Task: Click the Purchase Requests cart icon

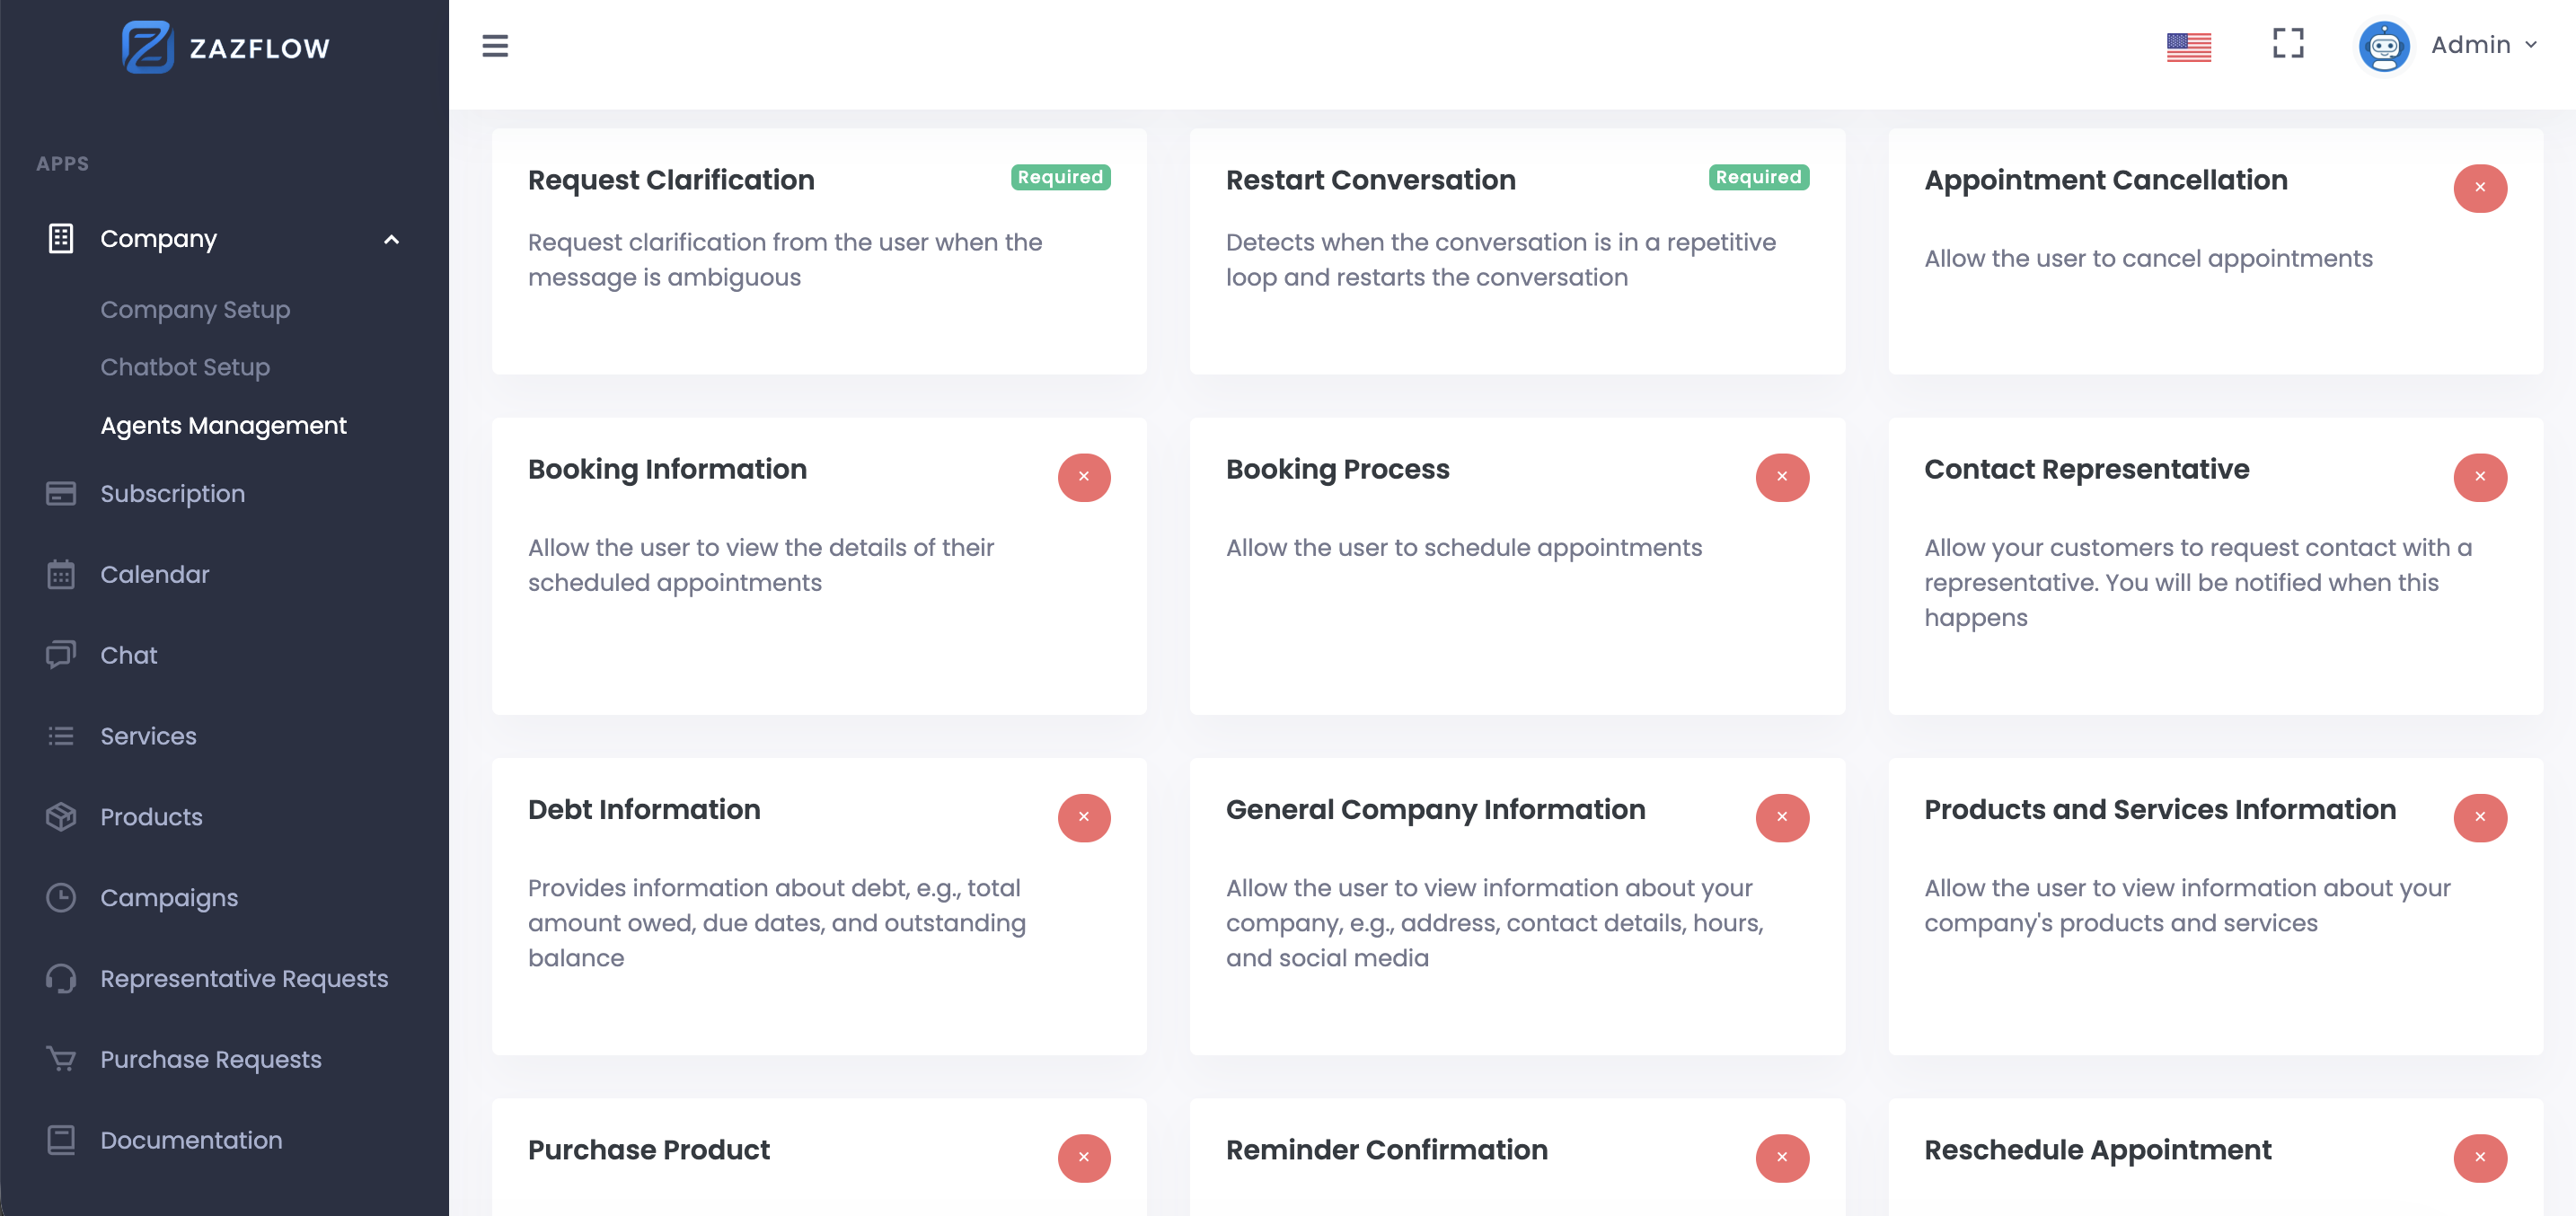Action: click(60, 1059)
